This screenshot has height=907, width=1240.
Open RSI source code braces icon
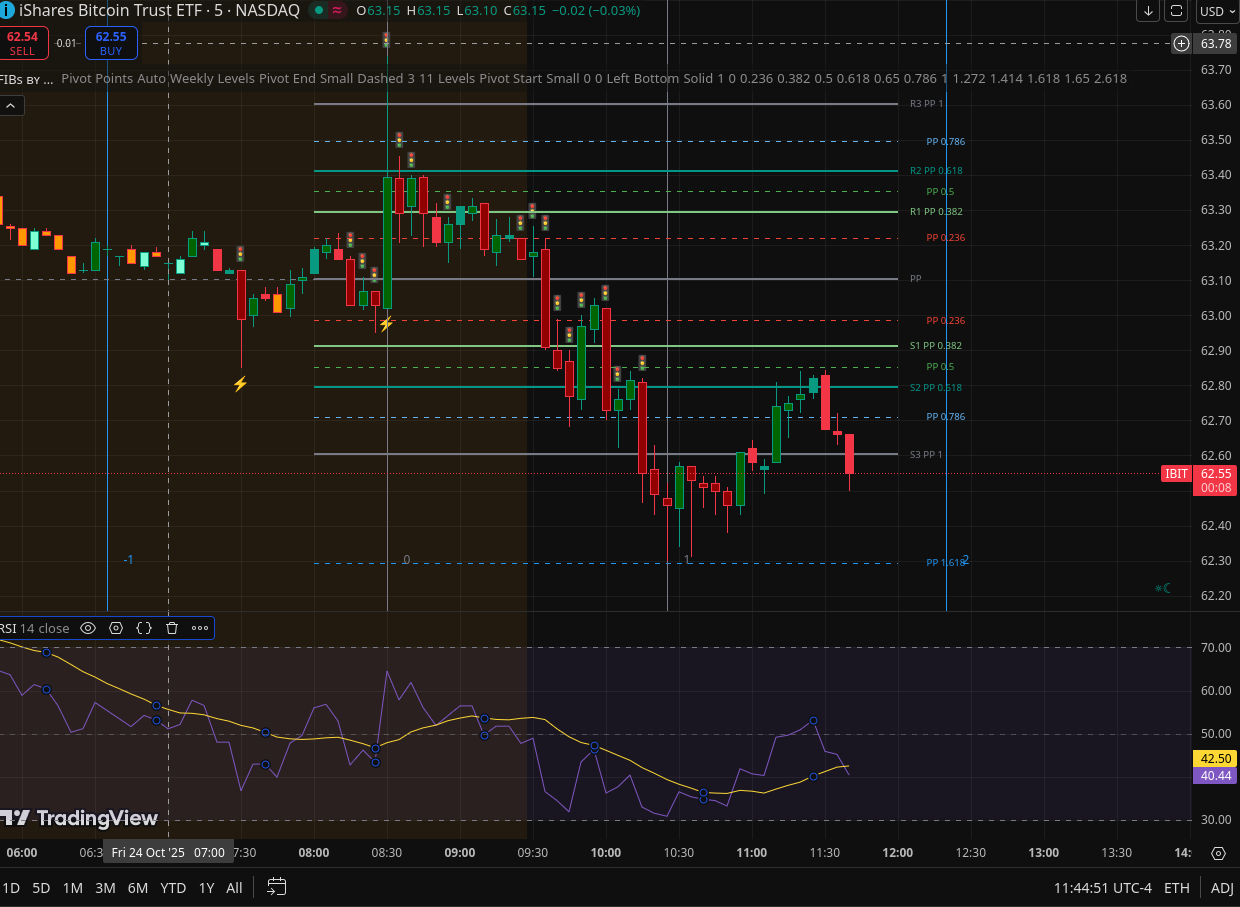pyautogui.click(x=144, y=628)
